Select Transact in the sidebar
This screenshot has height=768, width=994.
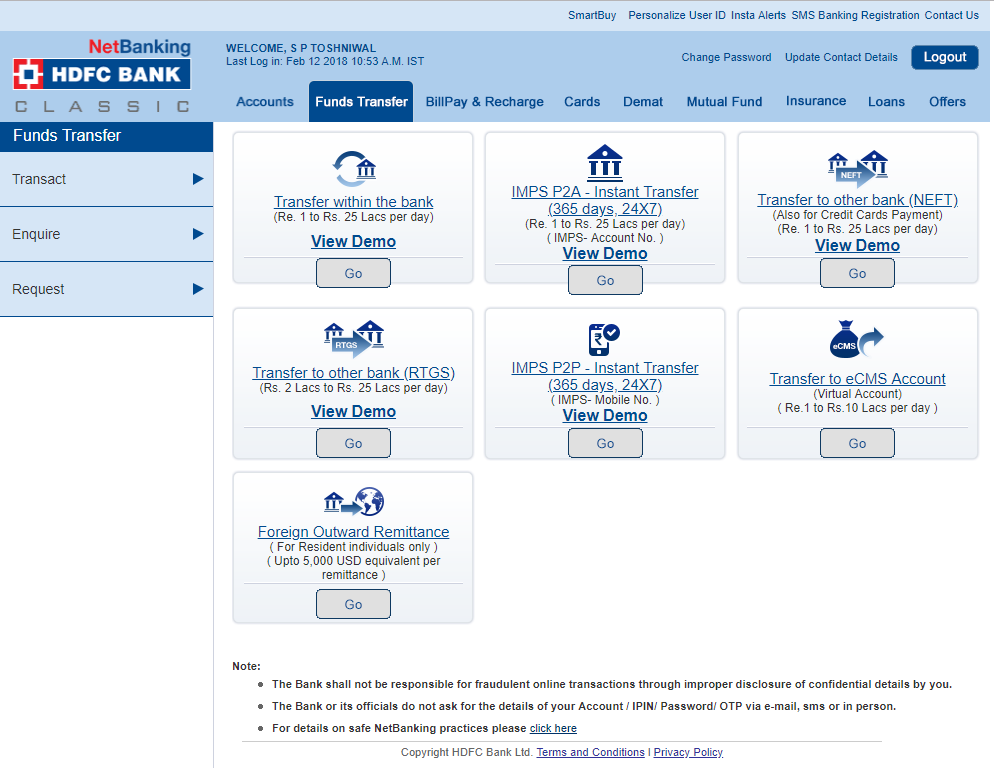click(106, 179)
